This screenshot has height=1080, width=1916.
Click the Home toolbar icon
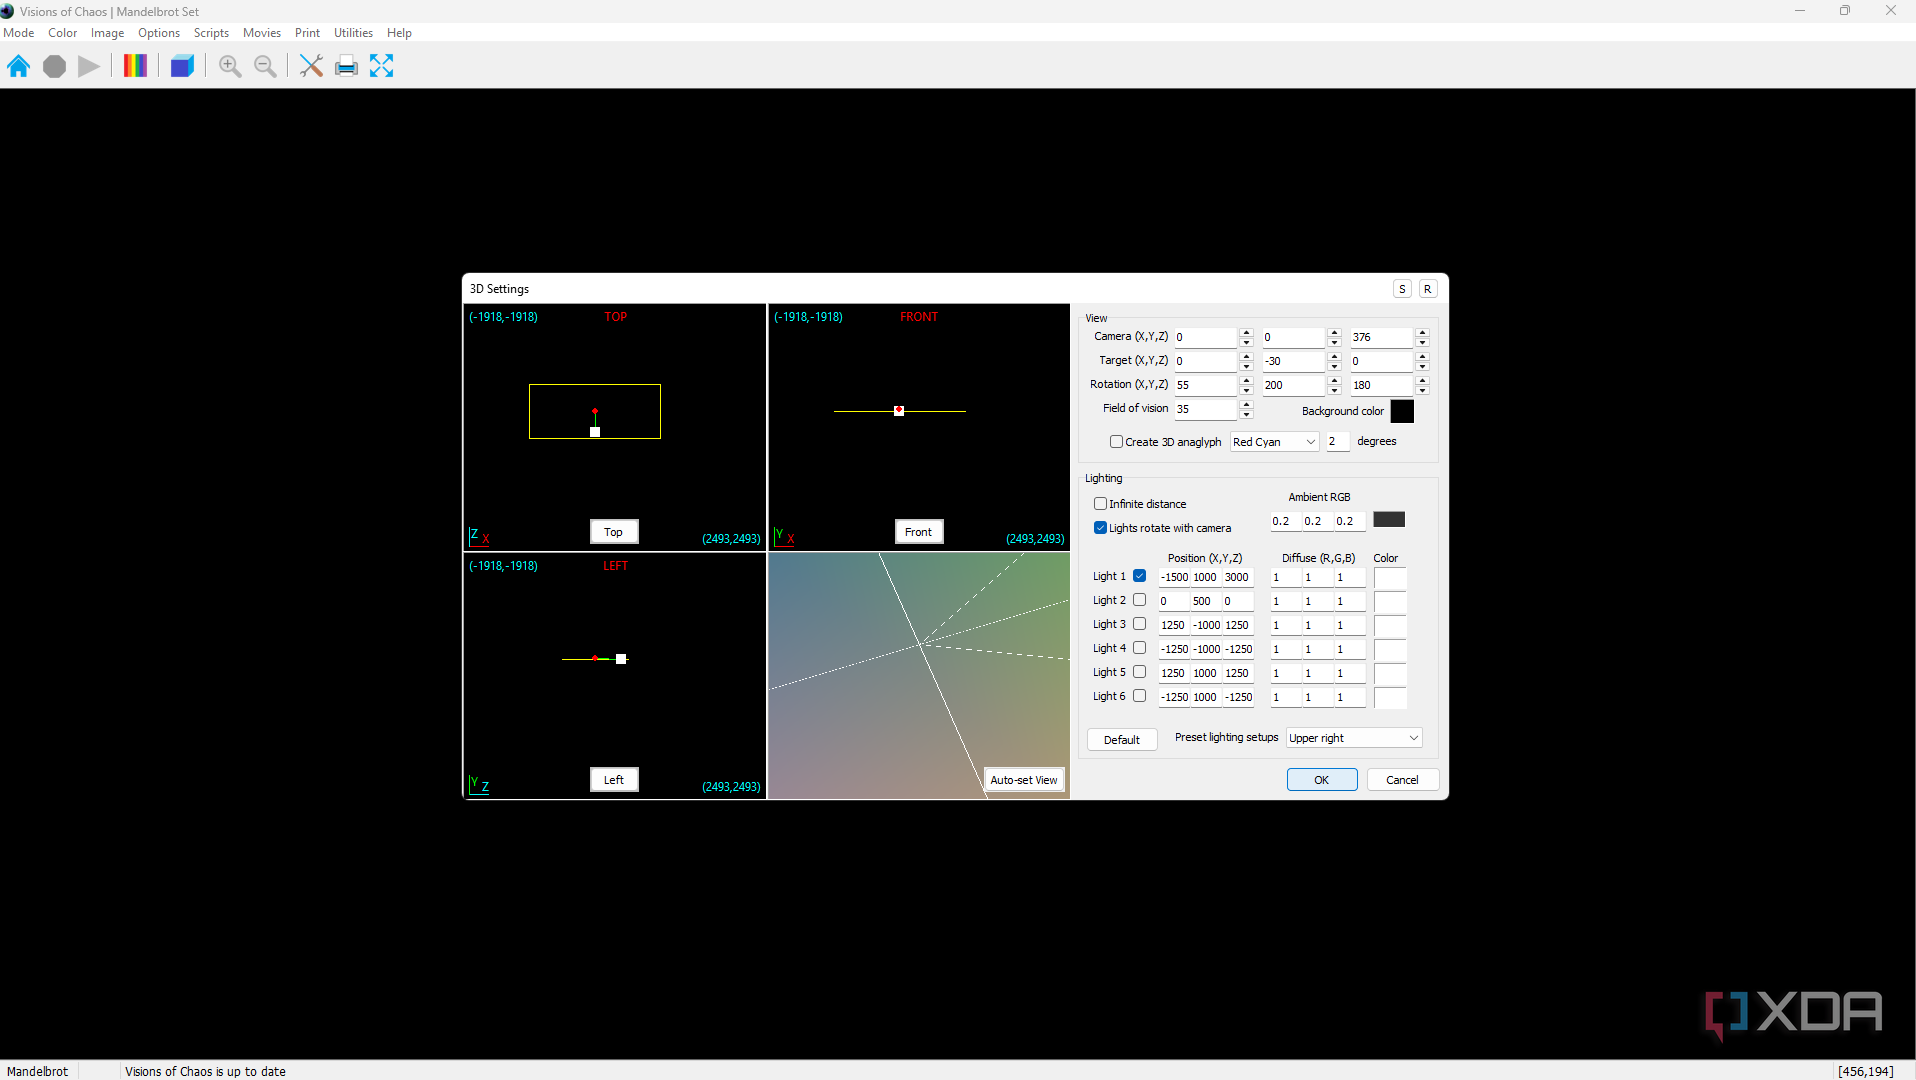point(18,66)
